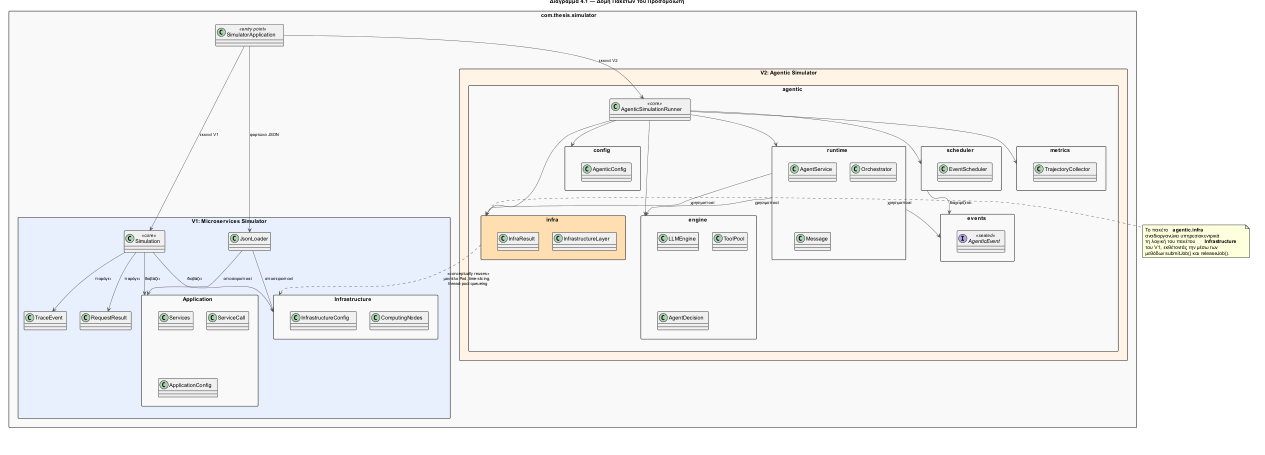The image size is (1265, 455).
Task: Click the 'scheduler' package label
Action: tap(962, 149)
